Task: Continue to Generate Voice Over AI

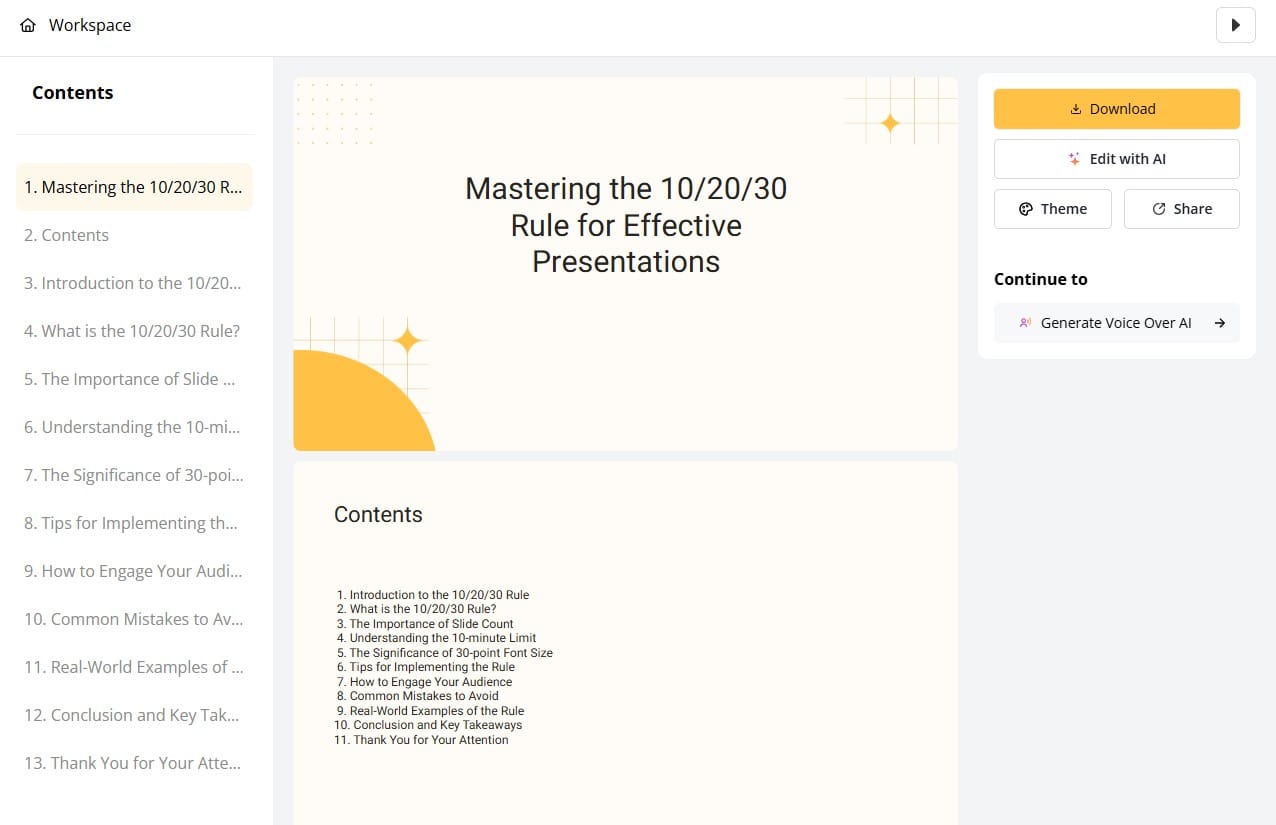Action: click(x=1116, y=323)
